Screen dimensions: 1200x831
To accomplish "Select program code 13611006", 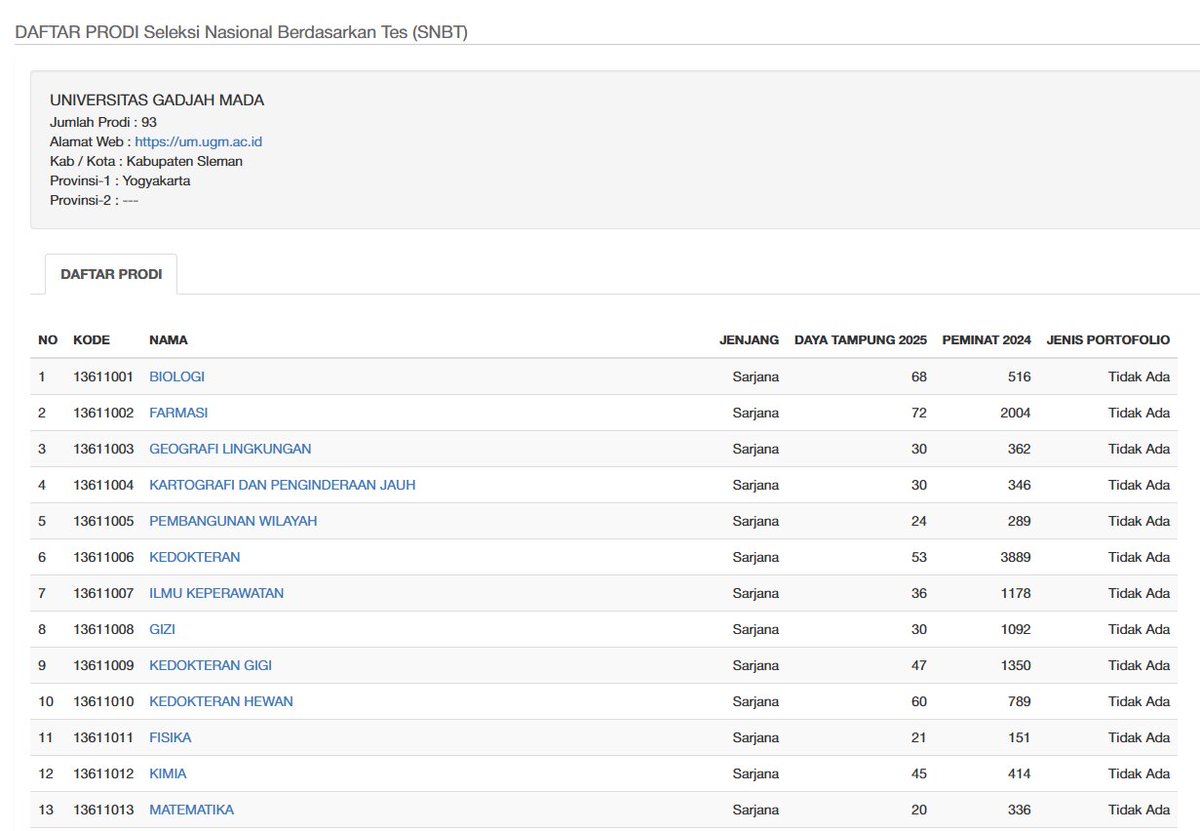I will [x=103, y=557].
